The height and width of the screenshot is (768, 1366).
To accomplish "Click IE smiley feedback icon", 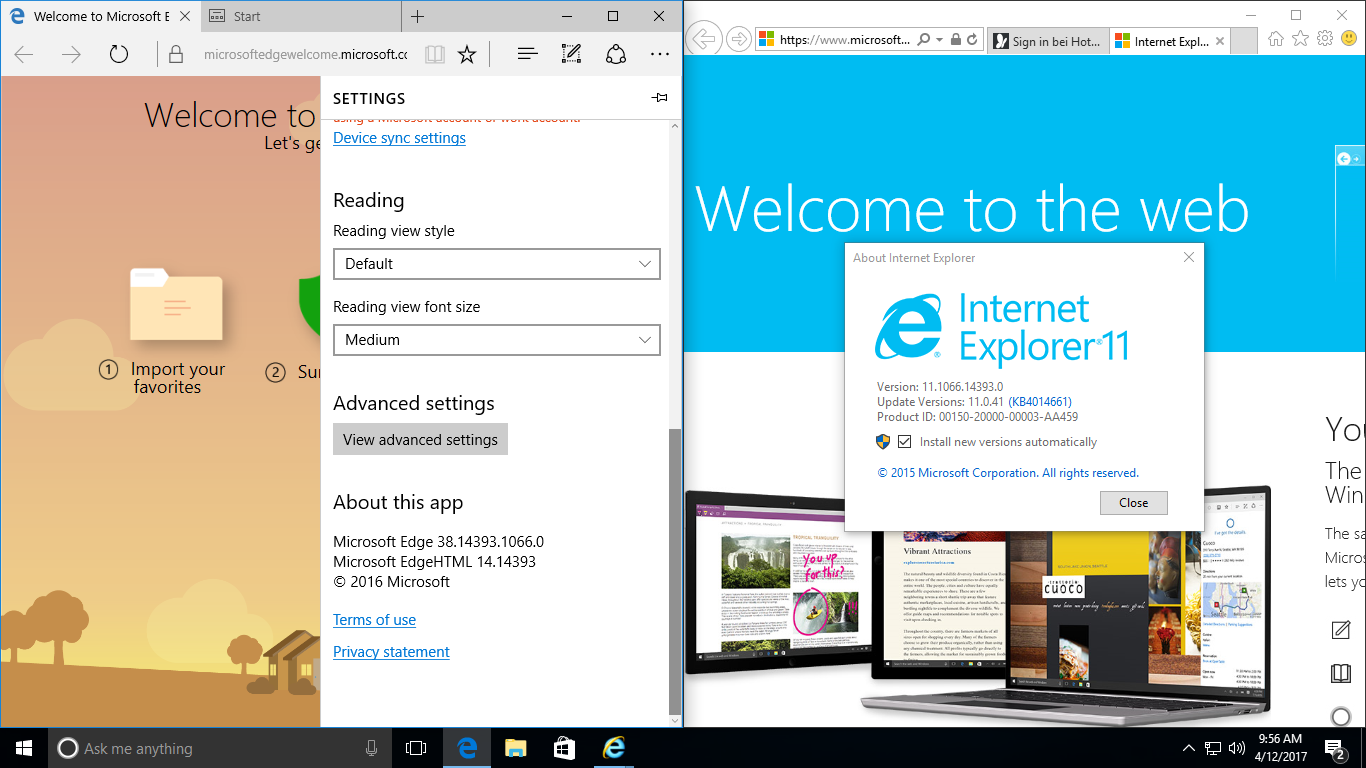I will (x=1349, y=39).
